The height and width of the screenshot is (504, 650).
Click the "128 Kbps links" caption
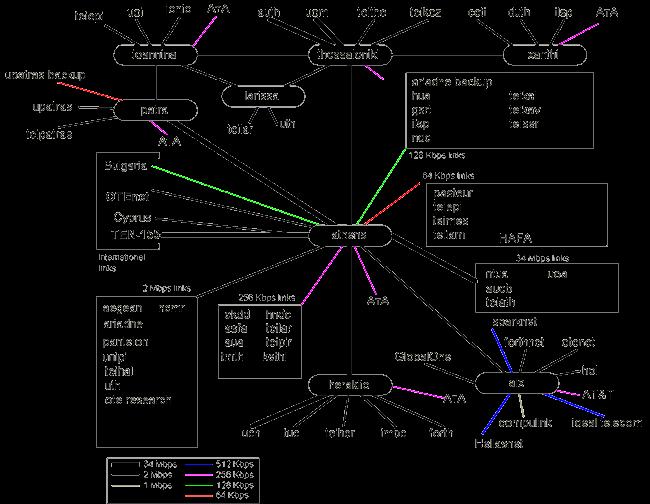pyautogui.click(x=437, y=155)
